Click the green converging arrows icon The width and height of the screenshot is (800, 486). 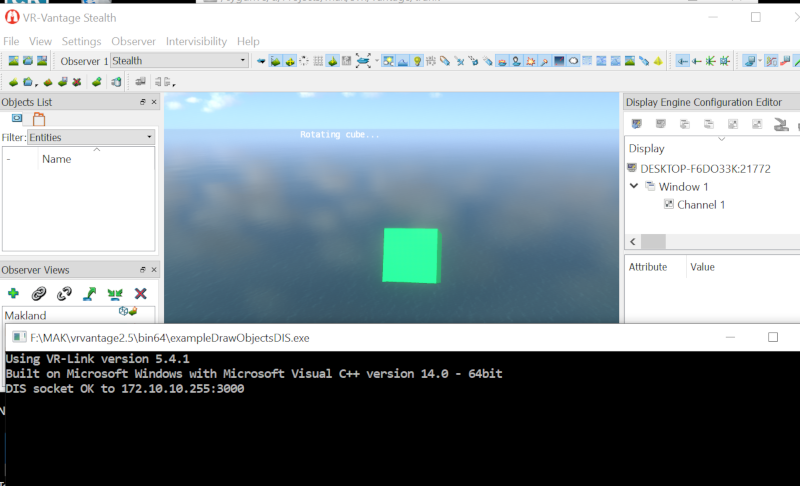tap(115, 293)
